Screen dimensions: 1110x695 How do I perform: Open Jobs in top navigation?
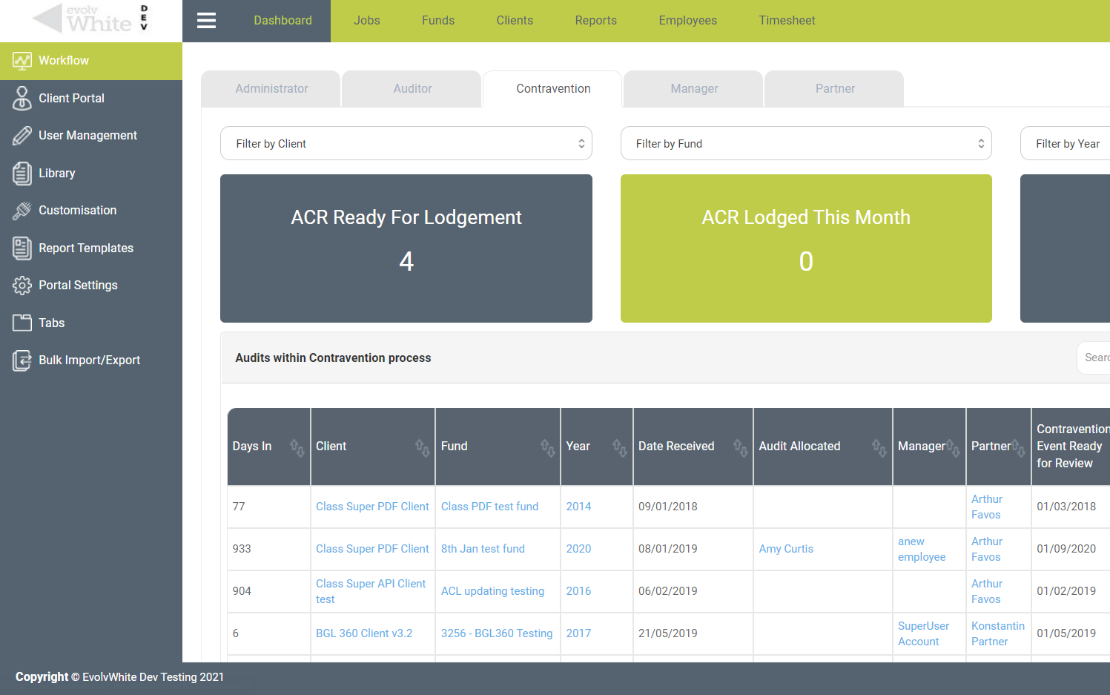point(367,21)
